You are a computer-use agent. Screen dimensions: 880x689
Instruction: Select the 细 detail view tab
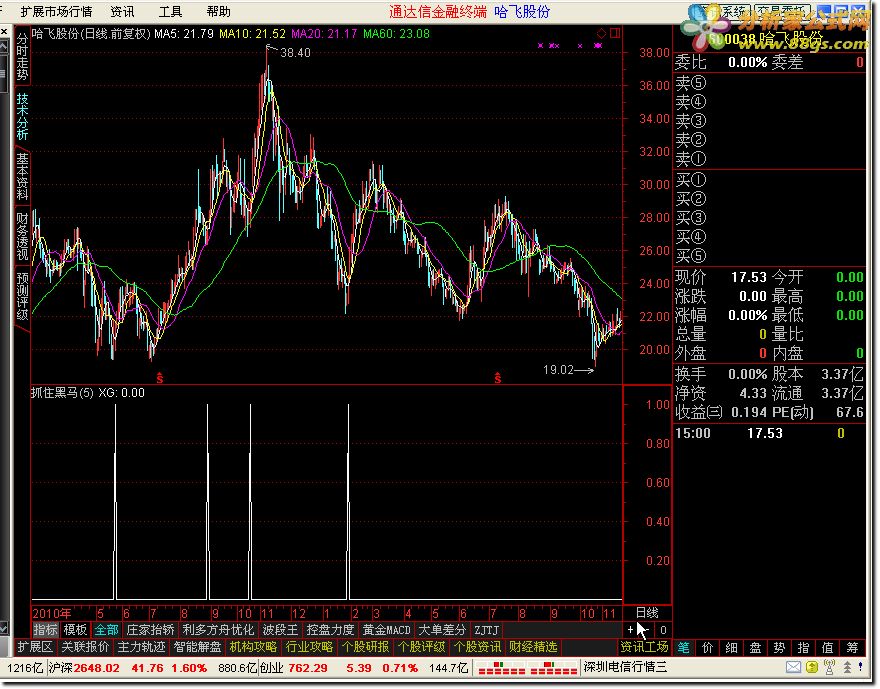(x=732, y=647)
